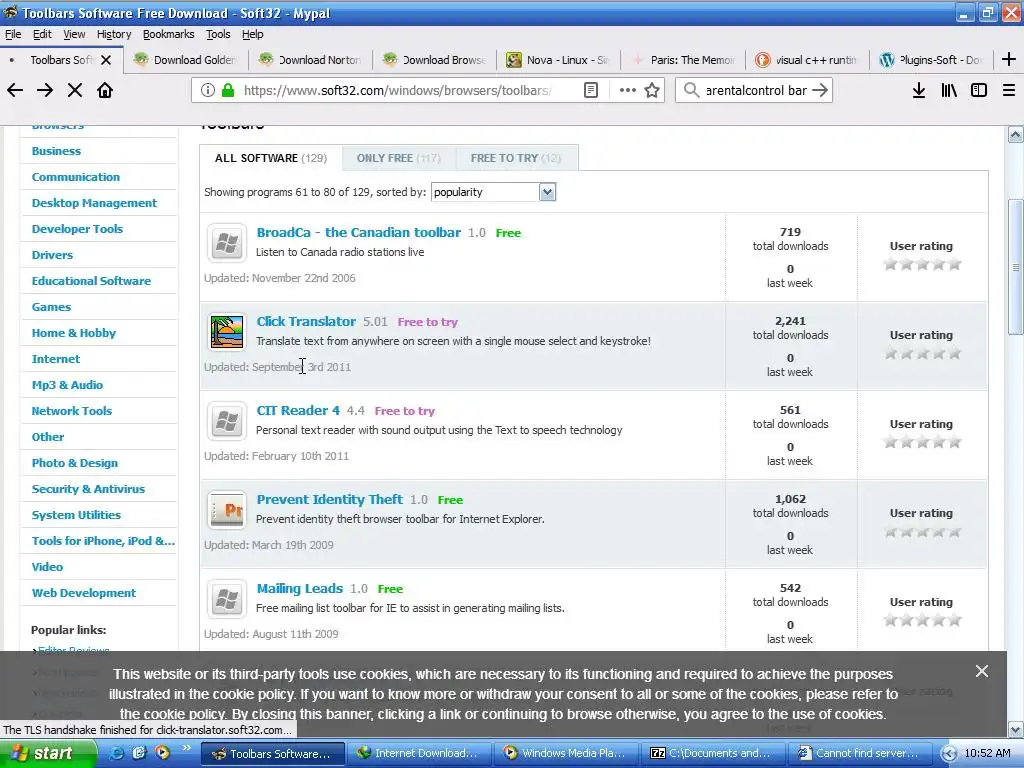Screen dimensions: 1024x768
Task: Select the ONLY FREE tab
Action: tap(398, 158)
